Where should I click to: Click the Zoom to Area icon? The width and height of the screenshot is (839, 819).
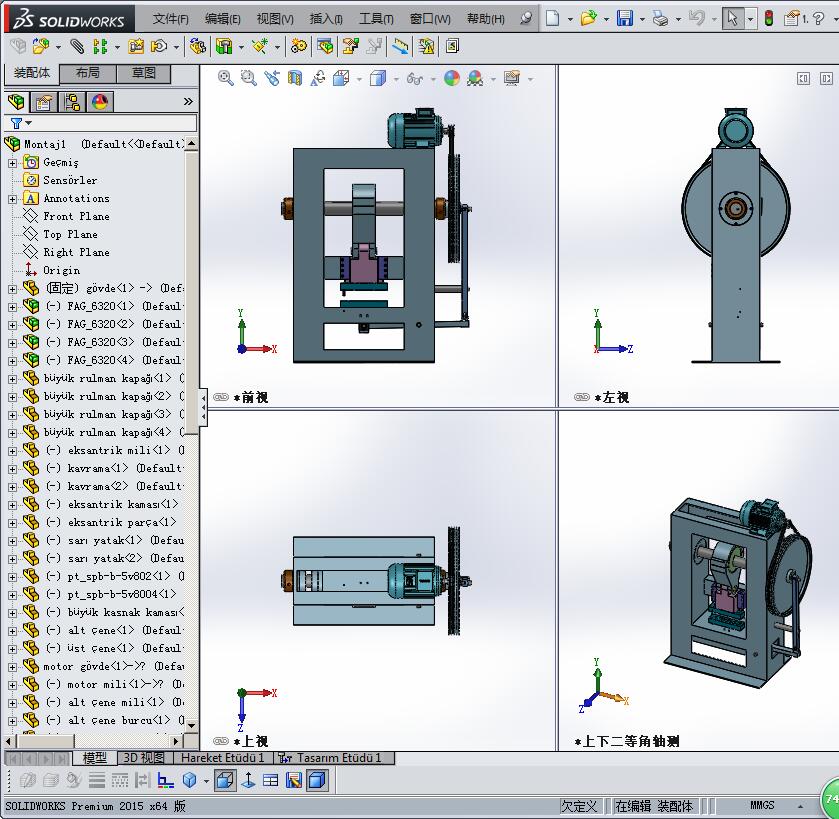[248, 78]
